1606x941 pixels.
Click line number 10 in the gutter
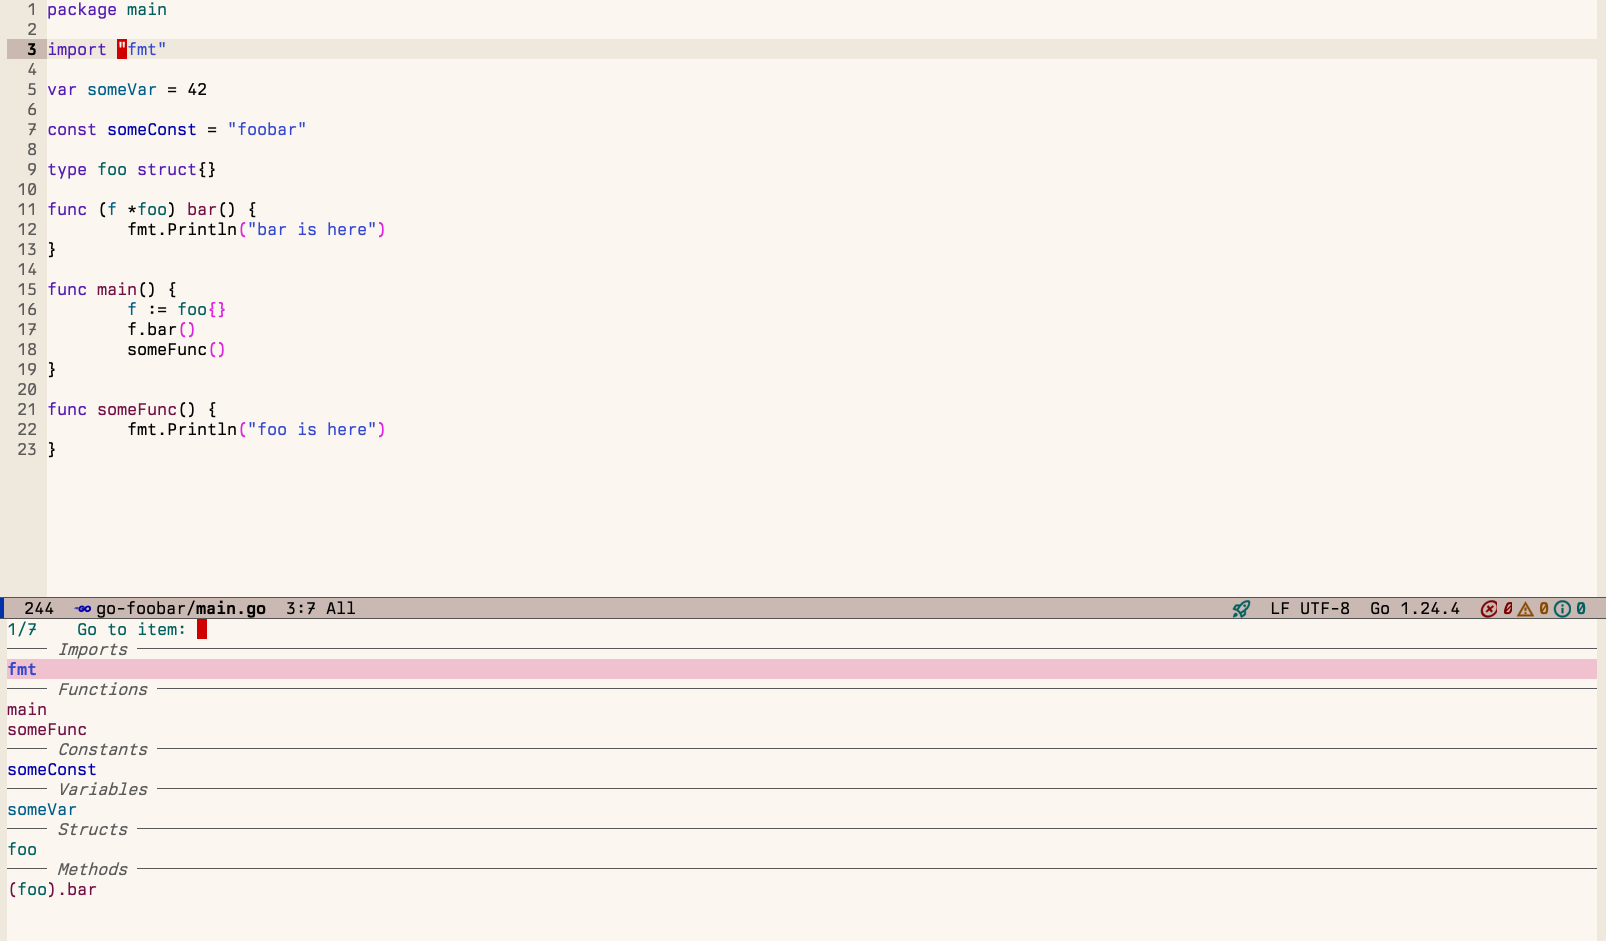click(x=27, y=189)
